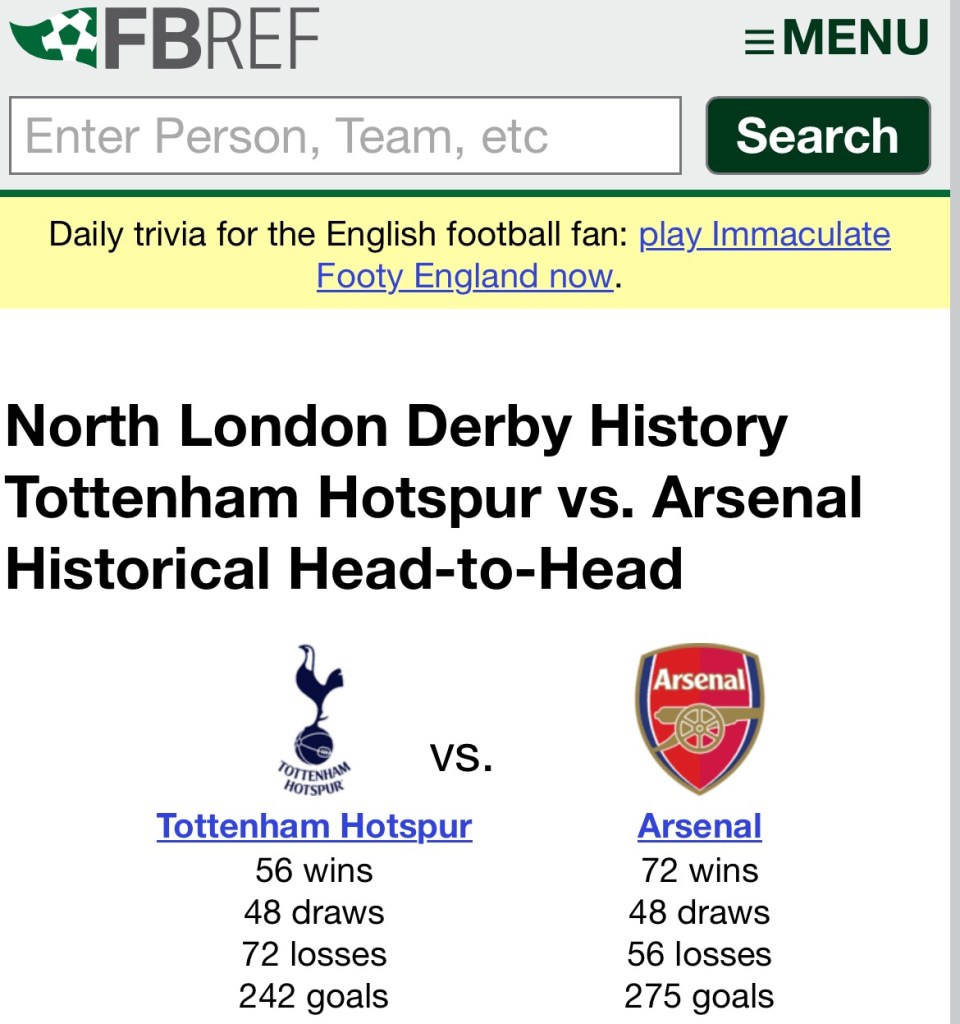The height and width of the screenshot is (1024, 960).
Task: Click the North London Derby History heading
Action: pos(396,428)
